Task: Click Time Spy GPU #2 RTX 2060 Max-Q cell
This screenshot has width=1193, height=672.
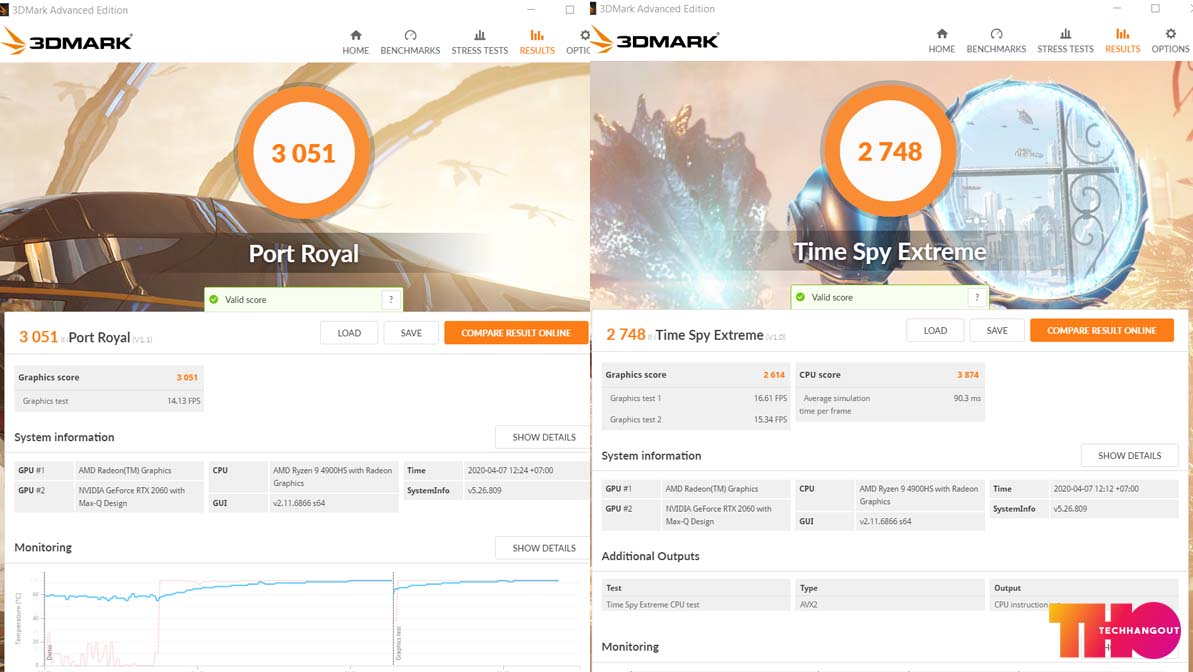Action: click(726, 515)
